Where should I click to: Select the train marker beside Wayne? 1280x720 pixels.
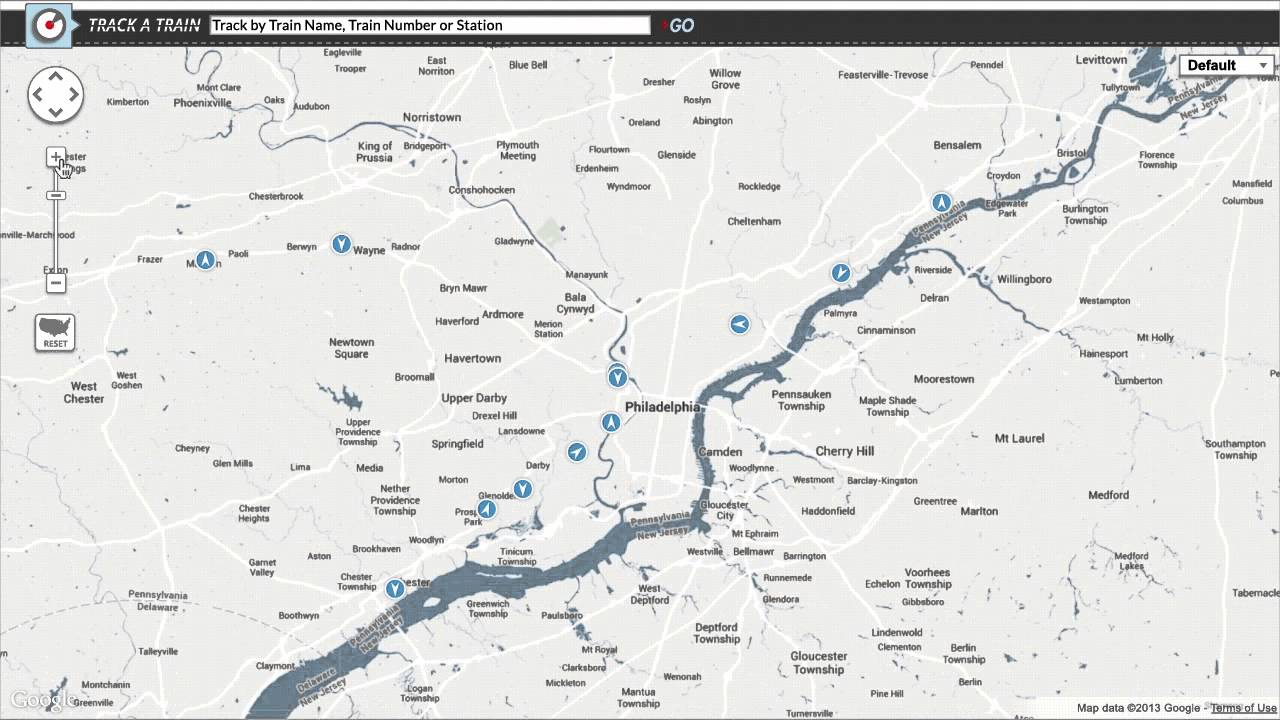[341, 244]
